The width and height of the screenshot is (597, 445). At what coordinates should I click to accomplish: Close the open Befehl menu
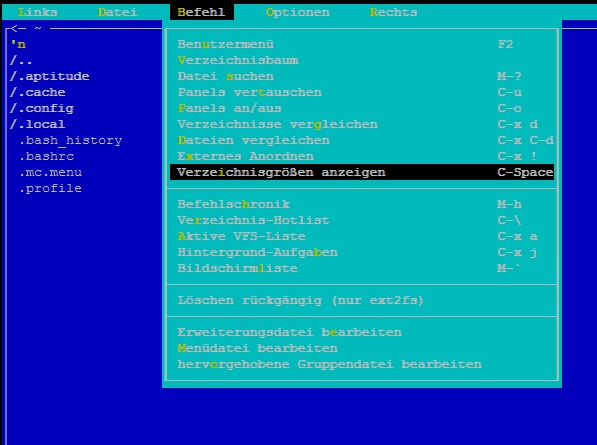(x=201, y=12)
